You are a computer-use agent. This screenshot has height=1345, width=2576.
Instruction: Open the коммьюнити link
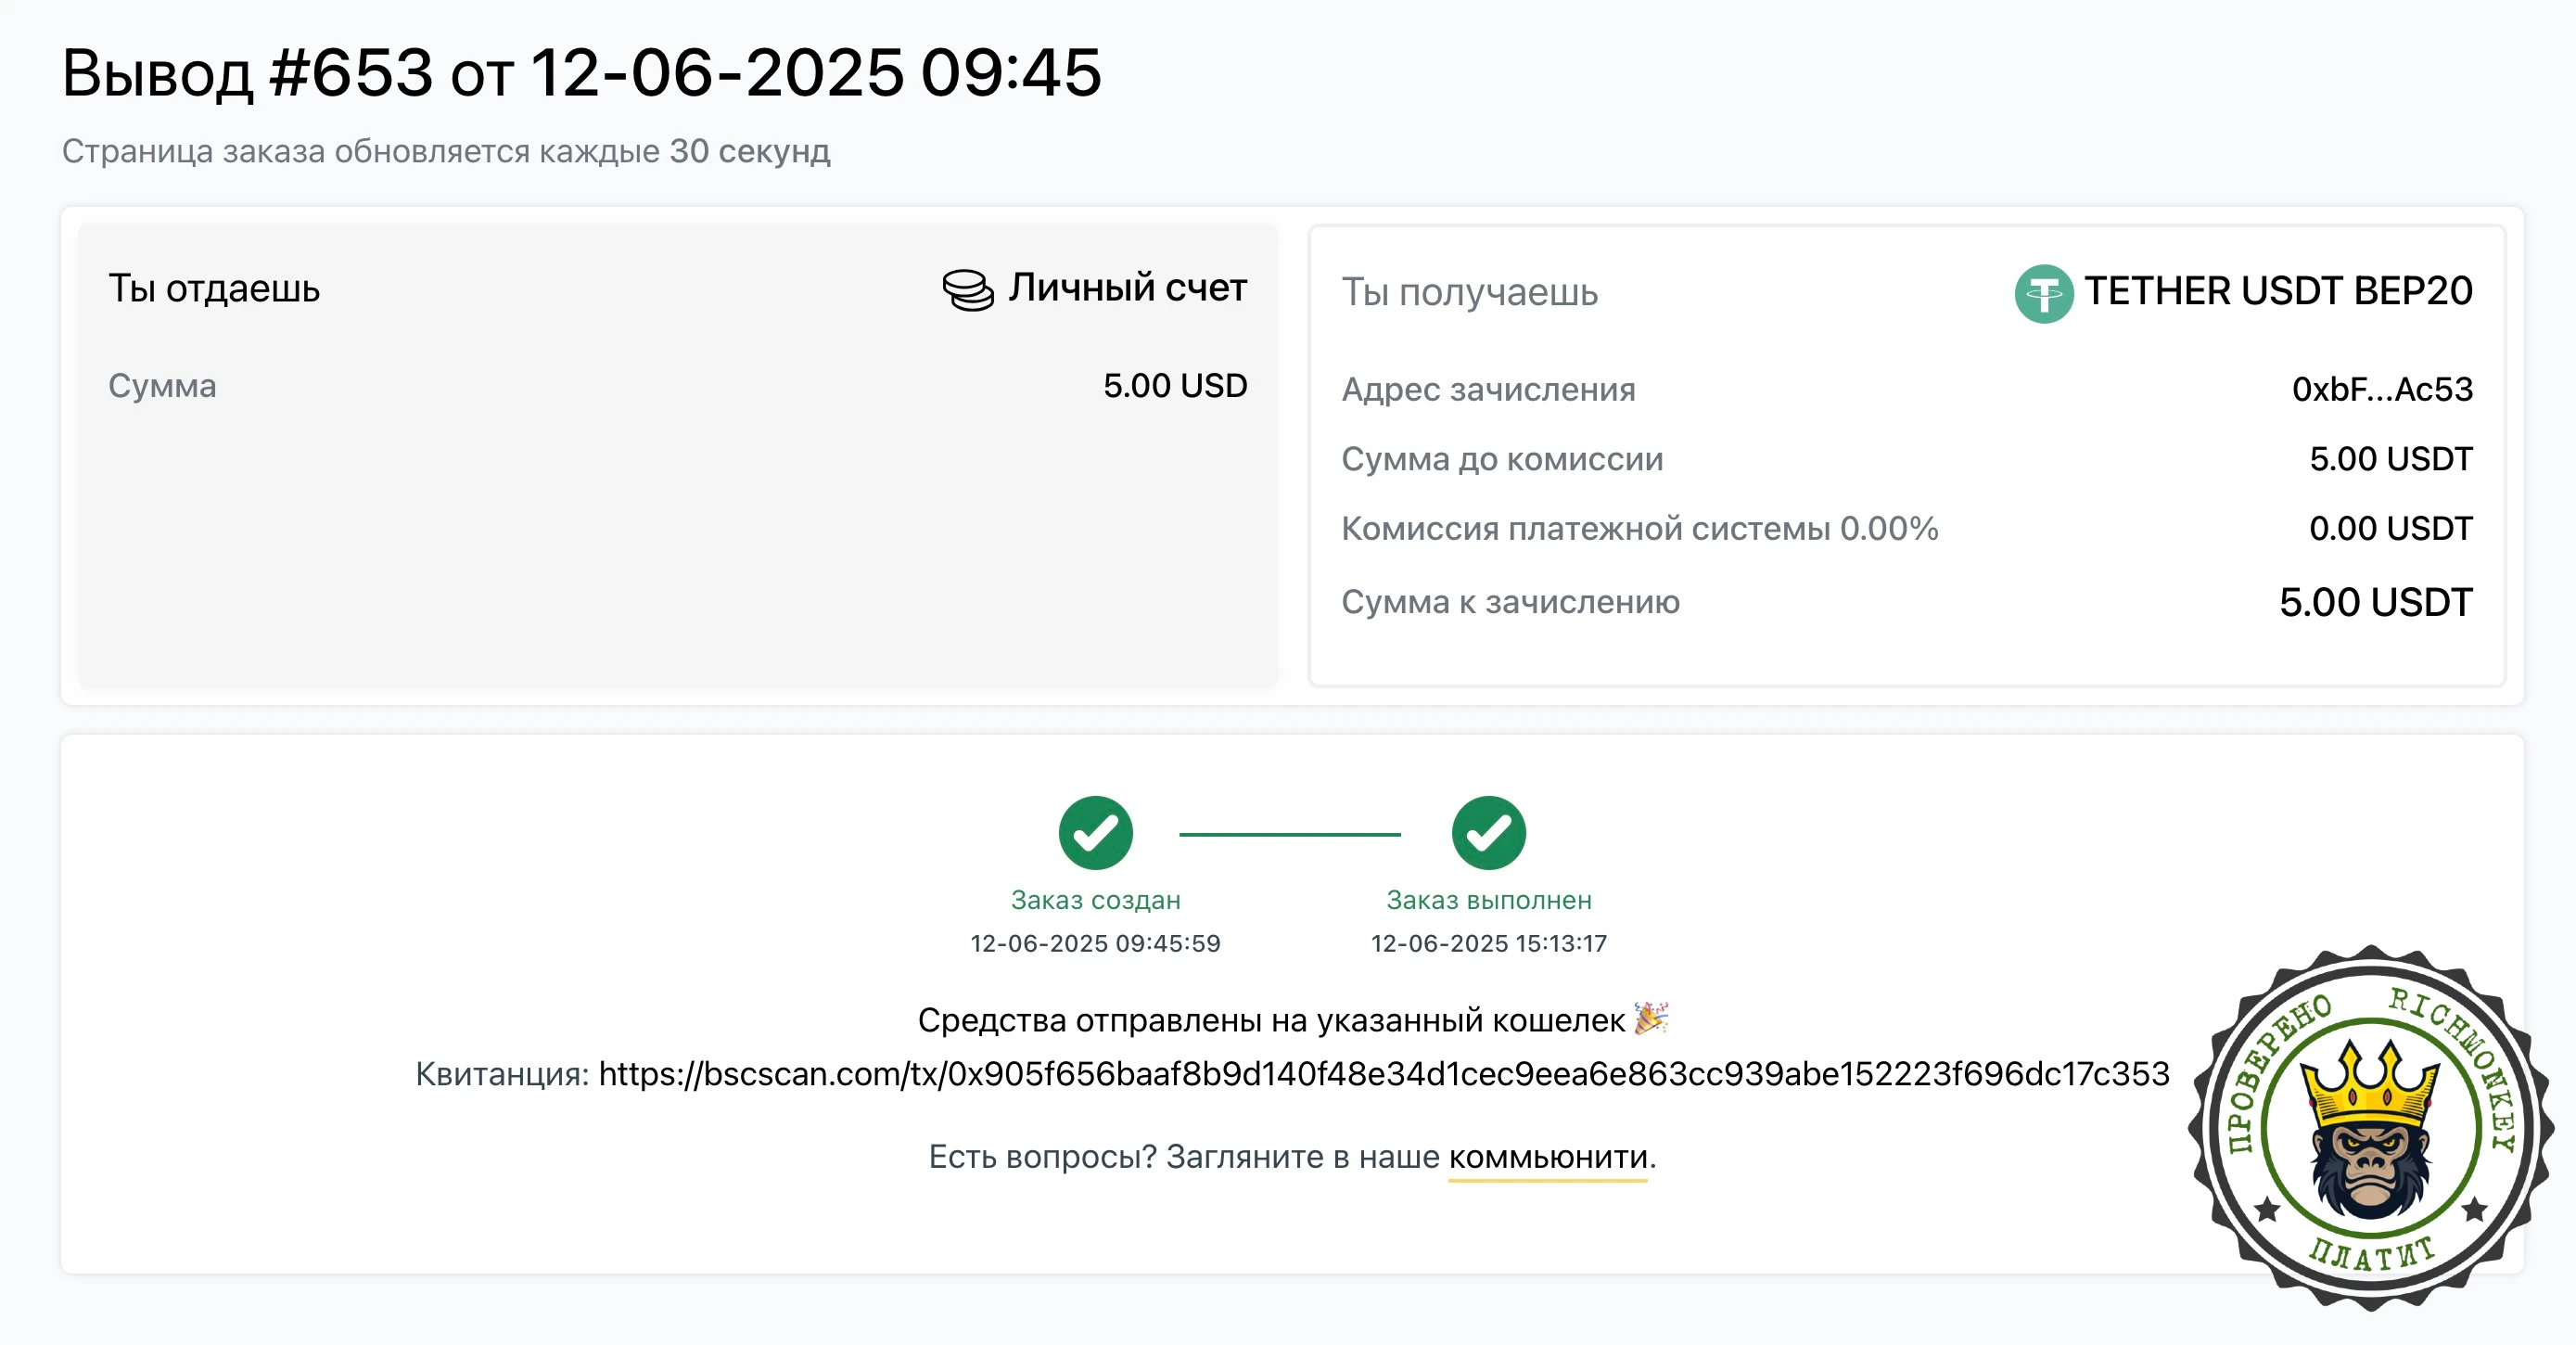tap(1547, 1157)
